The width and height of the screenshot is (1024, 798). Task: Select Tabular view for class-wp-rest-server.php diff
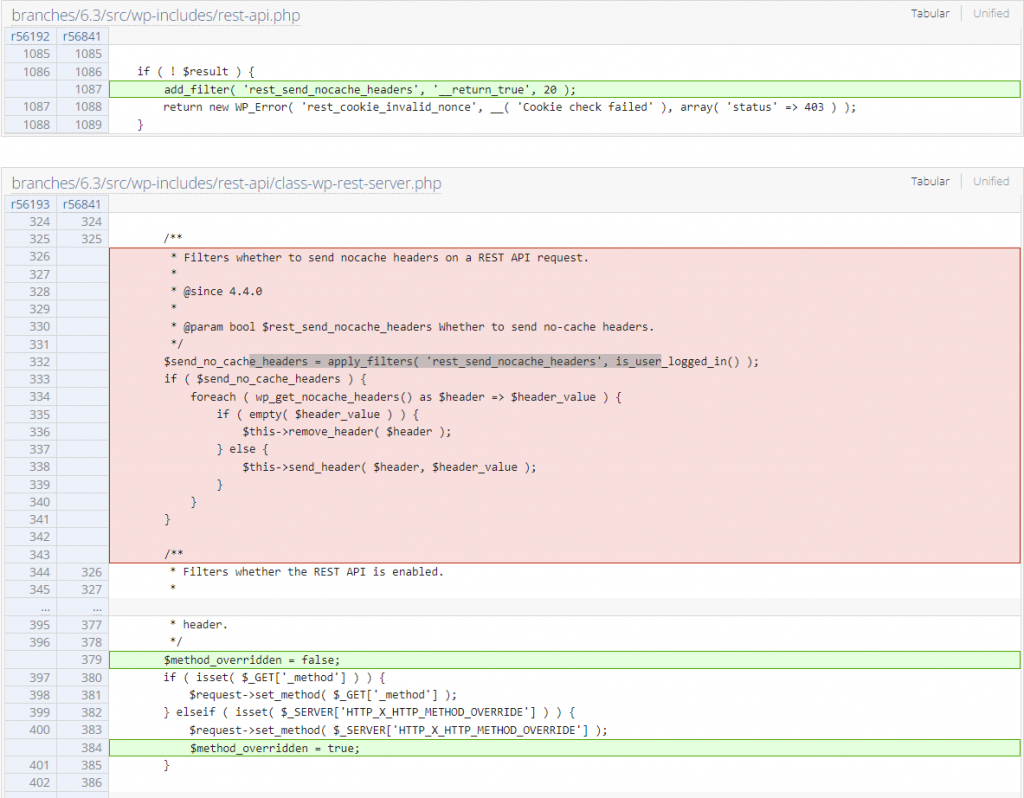coord(929,182)
